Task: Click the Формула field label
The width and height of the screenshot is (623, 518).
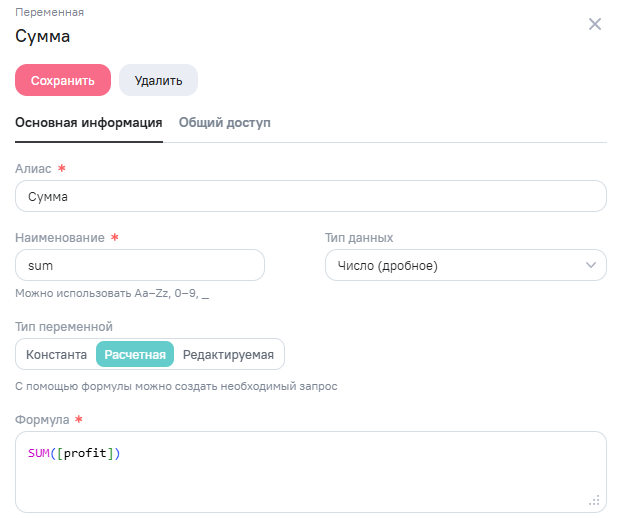Action: [x=41, y=419]
